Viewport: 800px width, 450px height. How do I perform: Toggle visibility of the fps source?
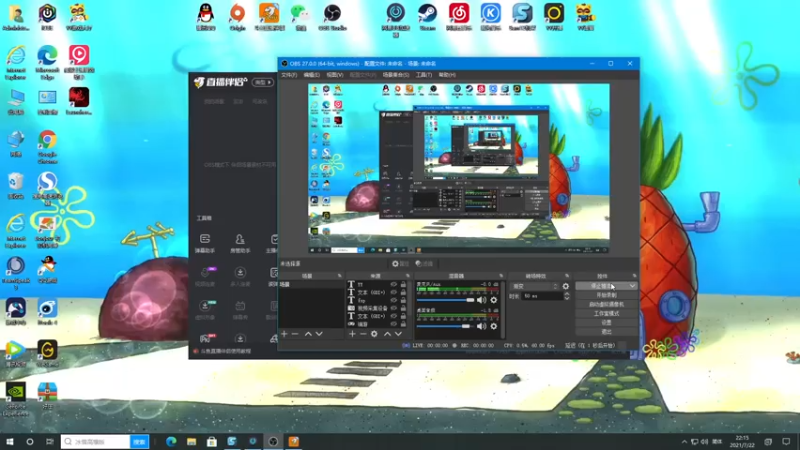pos(393,301)
